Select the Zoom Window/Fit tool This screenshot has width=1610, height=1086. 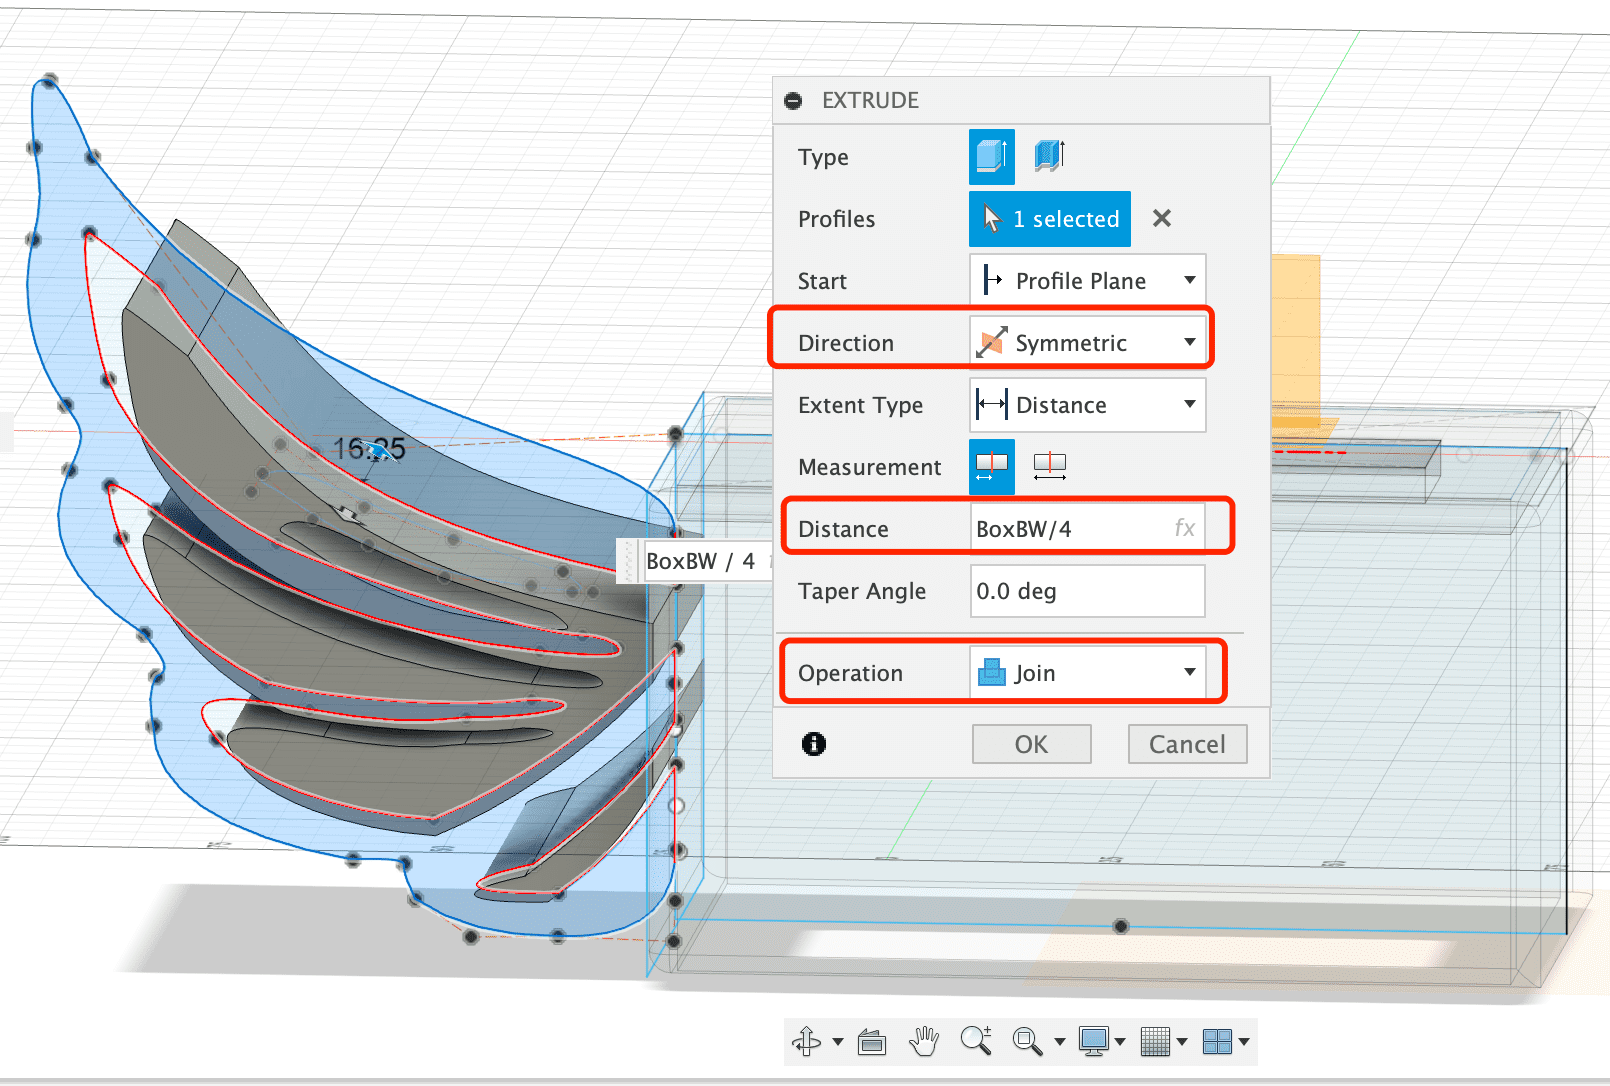[x=1027, y=1041]
